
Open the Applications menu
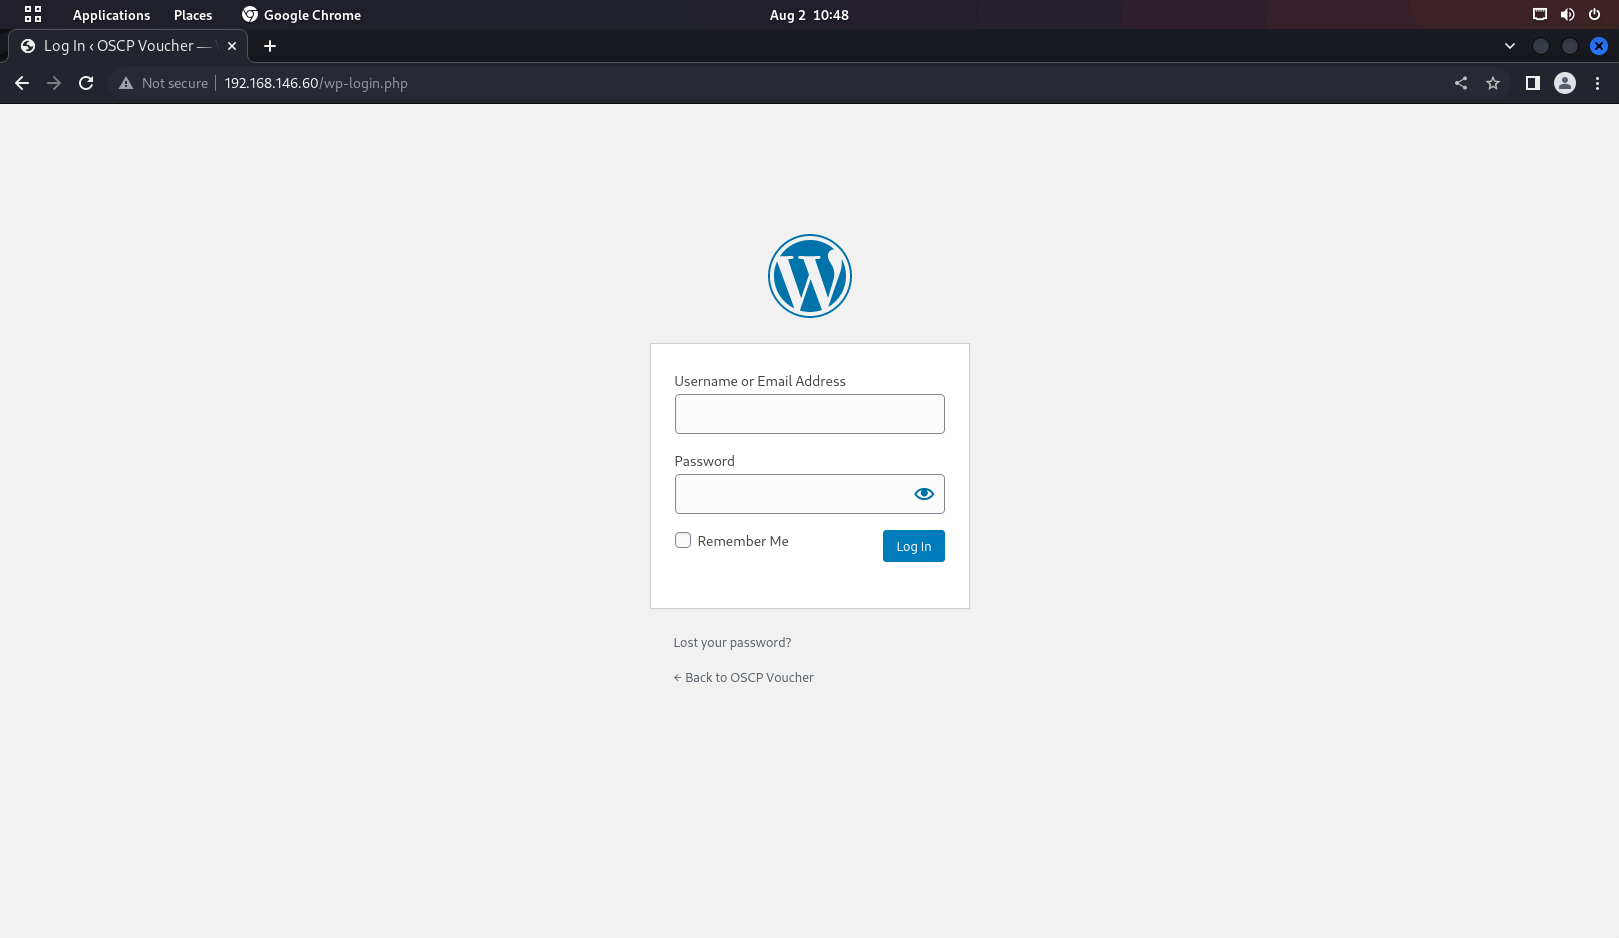click(111, 15)
